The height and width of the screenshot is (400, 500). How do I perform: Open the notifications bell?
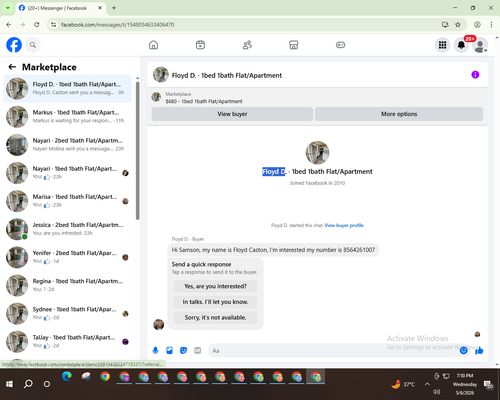tap(461, 45)
